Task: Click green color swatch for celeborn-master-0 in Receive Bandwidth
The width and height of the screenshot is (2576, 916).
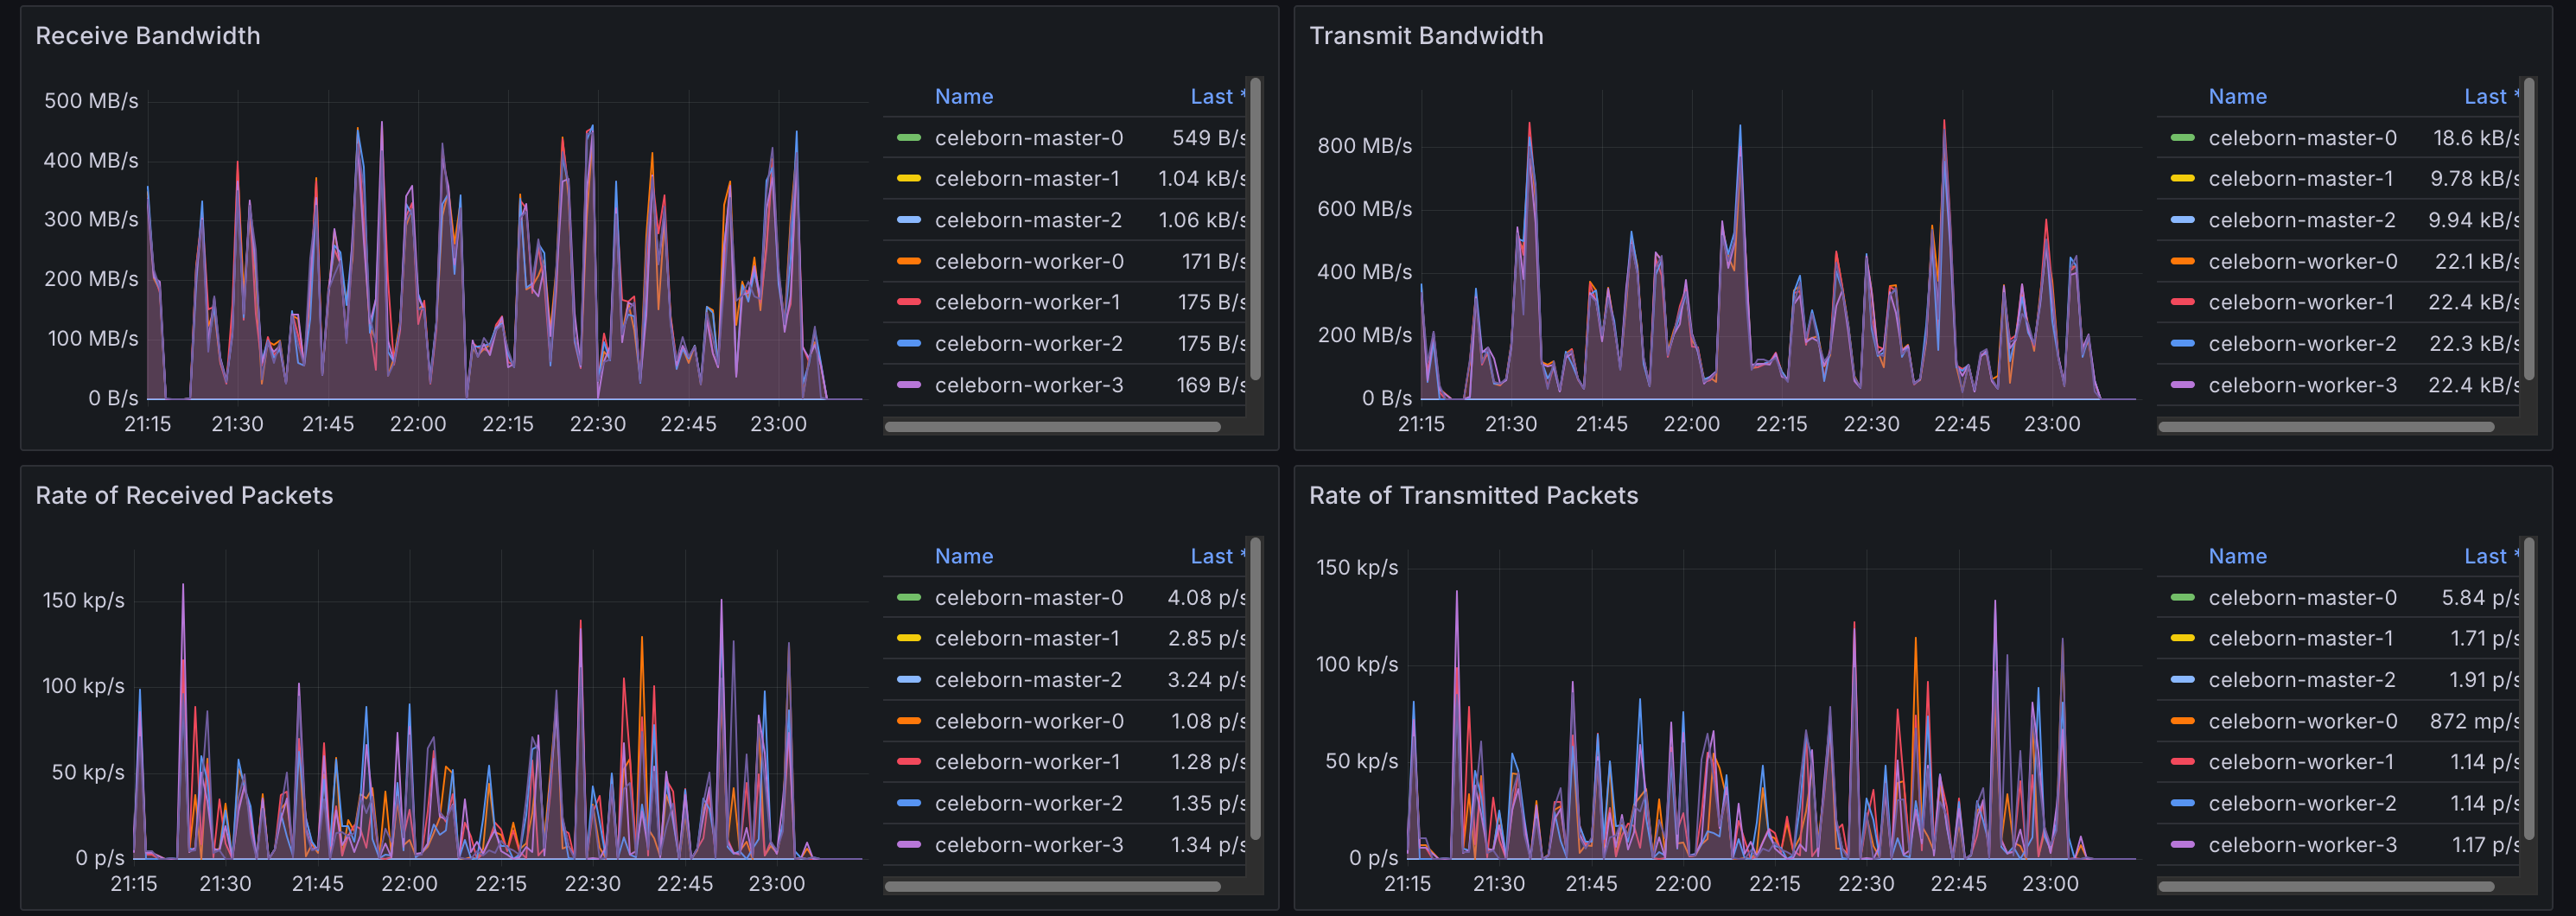Action: click(x=908, y=138)
